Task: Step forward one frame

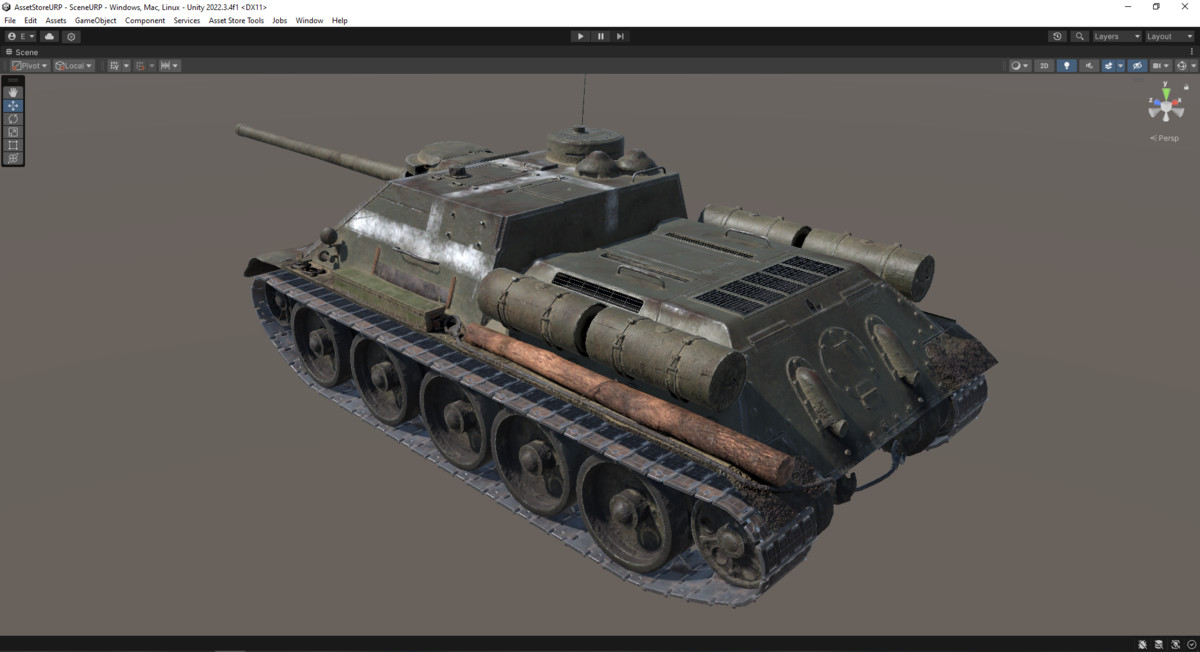Action: 620,36
